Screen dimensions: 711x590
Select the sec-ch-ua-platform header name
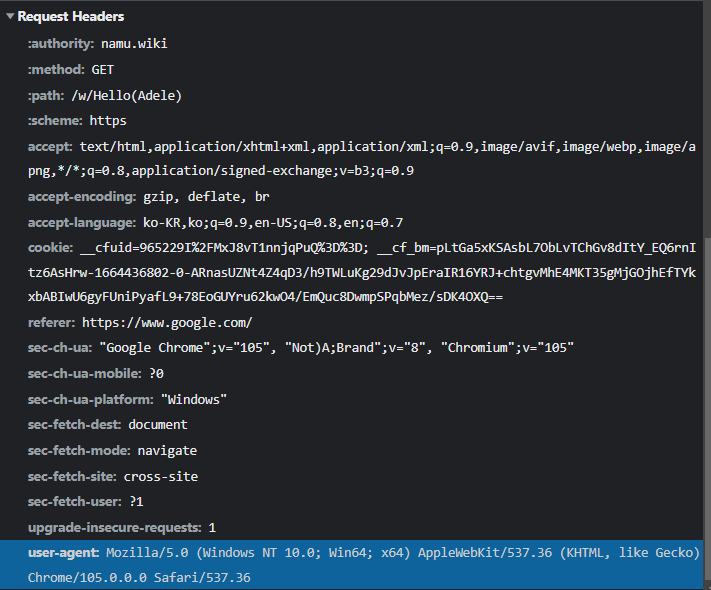coord(91,400)
